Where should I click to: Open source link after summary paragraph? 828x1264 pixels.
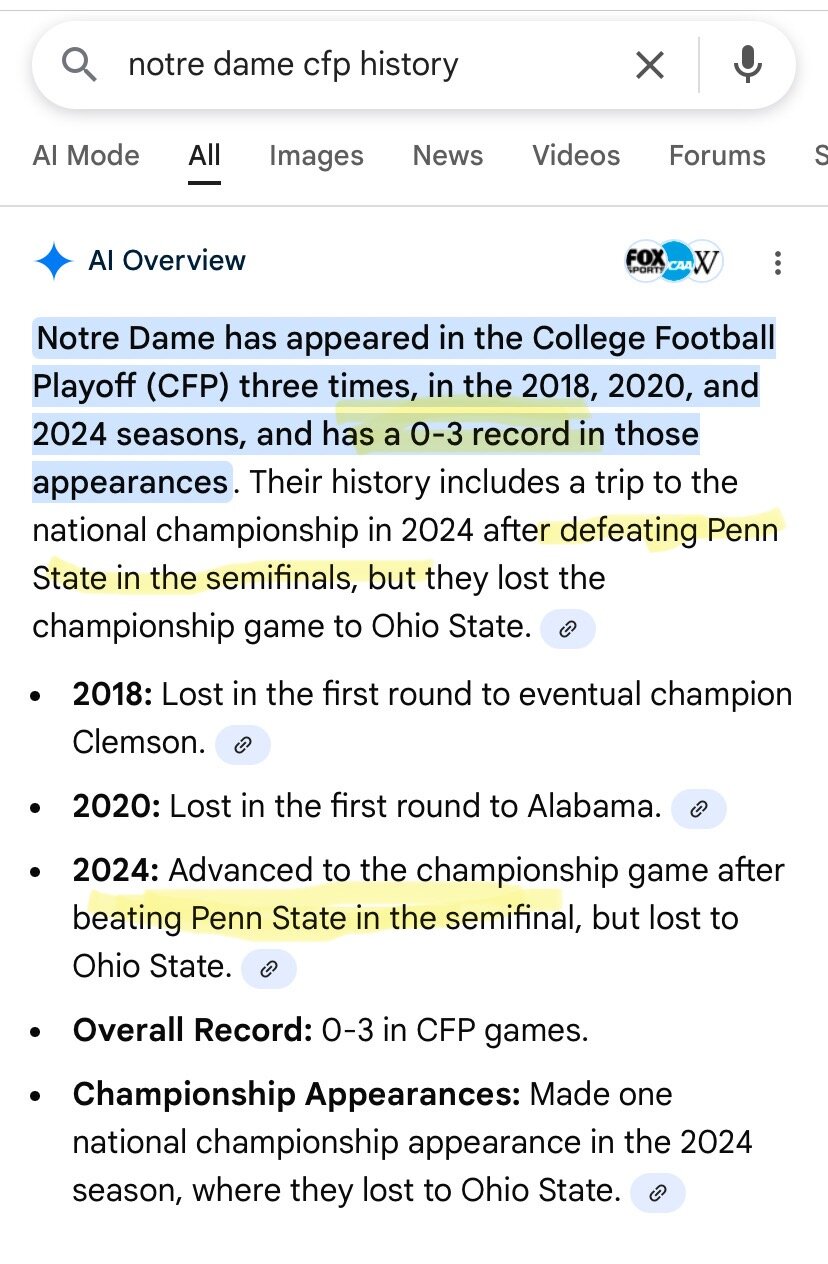pyautogui.click(x=567, y=628)
